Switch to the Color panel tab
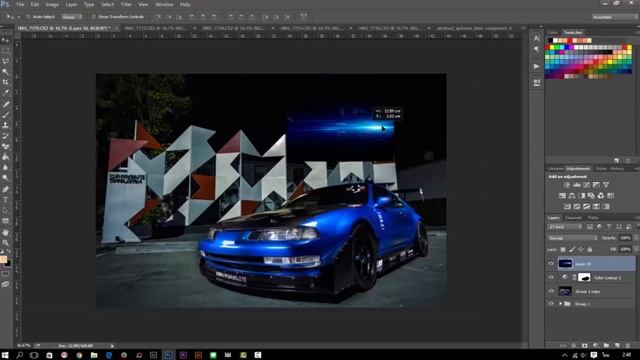640x360 pixels. 553,32
